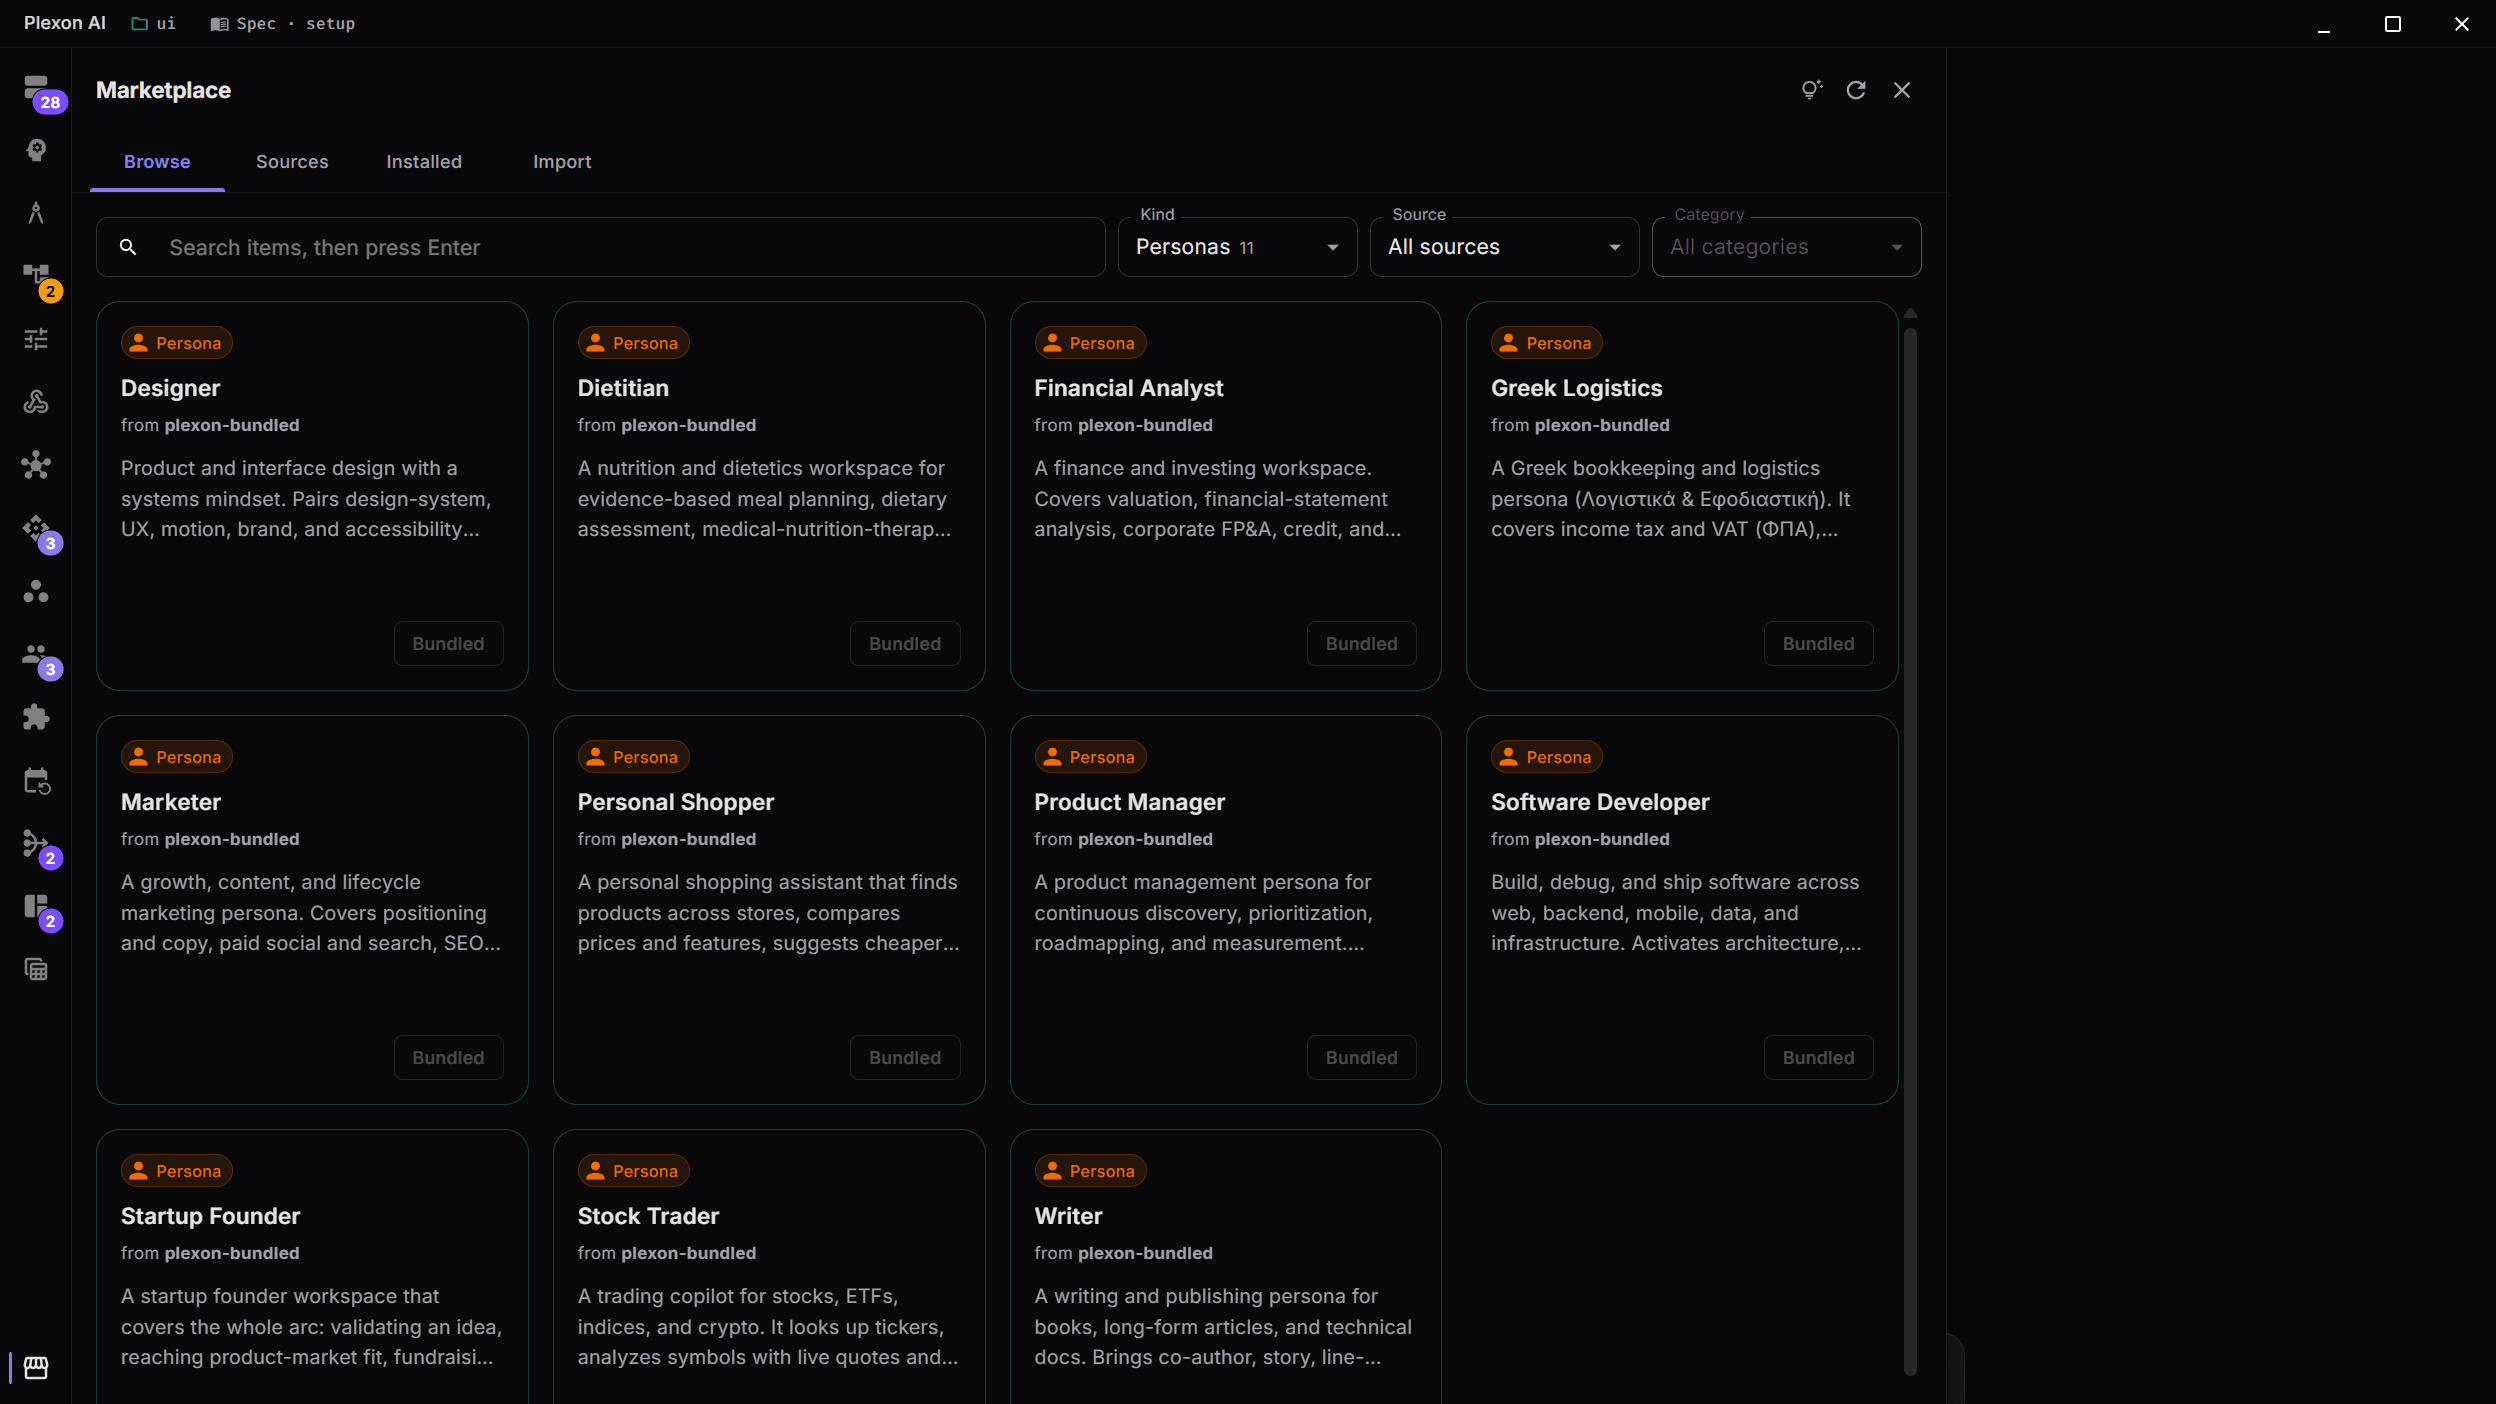This screenshot has width=2496, height=1404.
Task: Click the Bundled button on Product Manager card
Action: (x=1361, y=1058)
